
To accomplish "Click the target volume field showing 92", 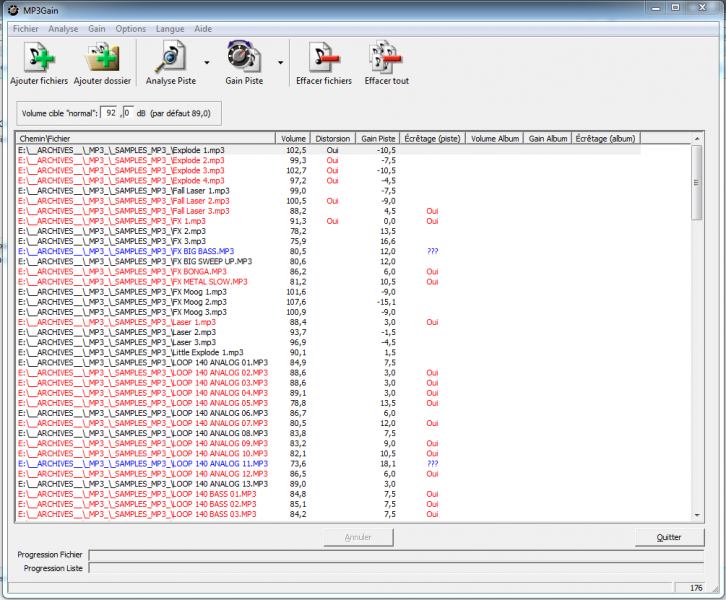I will point(109,112).
